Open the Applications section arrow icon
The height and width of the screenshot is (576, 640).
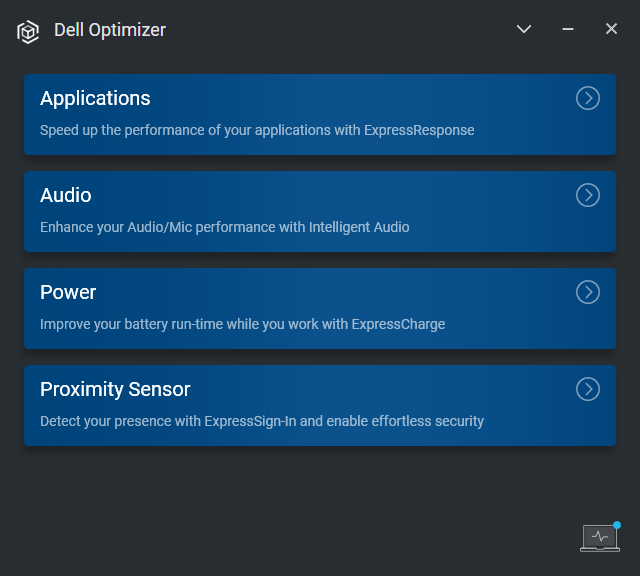coord(588,98)
